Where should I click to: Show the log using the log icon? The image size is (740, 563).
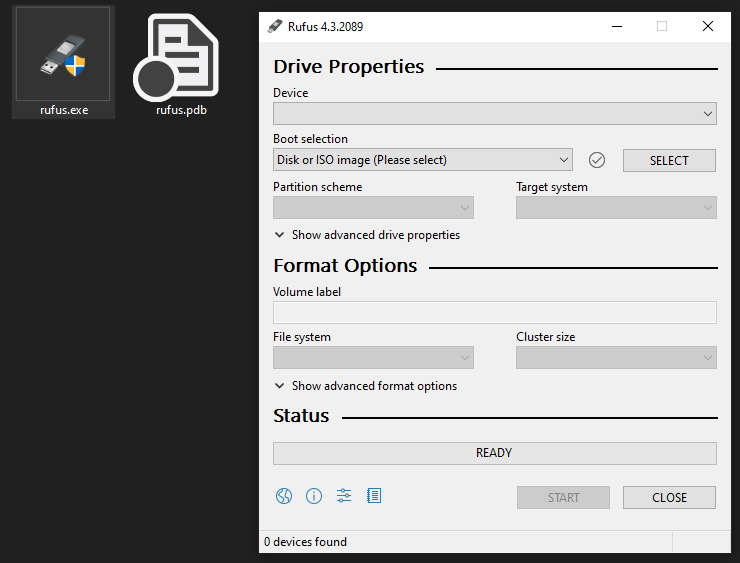[374, 496]
